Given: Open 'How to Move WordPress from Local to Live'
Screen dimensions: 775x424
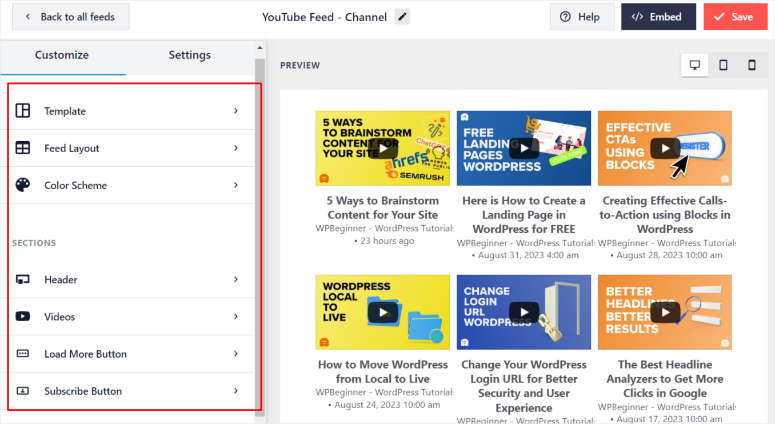Looking at the screenshot, I should coord(383,372).
